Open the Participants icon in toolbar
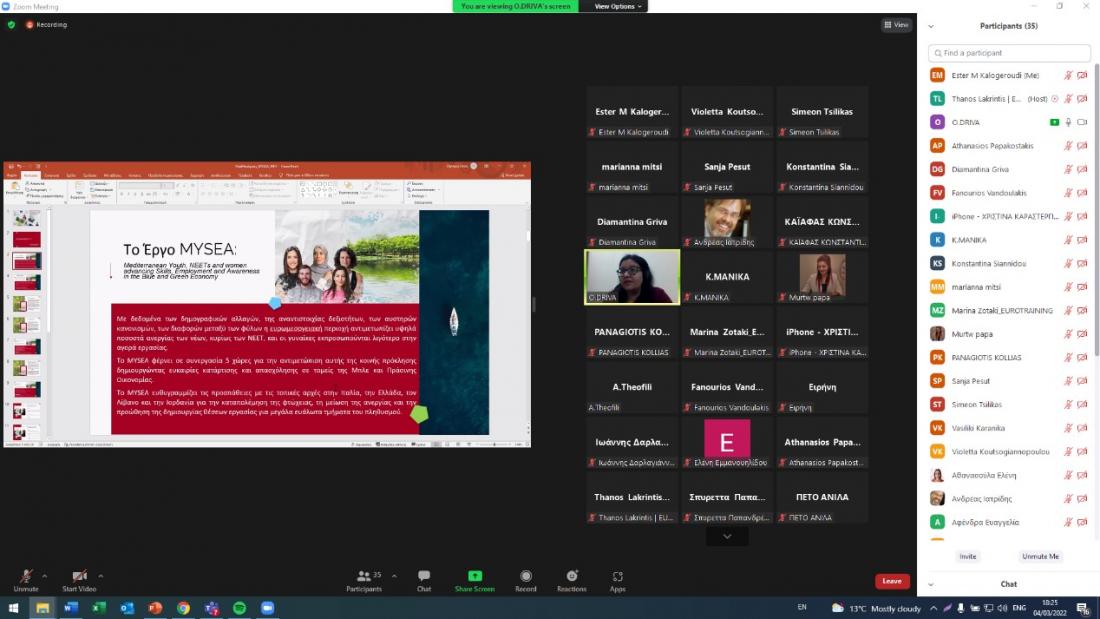This screenshot has height=619, width=1100. tap(364, 577)
